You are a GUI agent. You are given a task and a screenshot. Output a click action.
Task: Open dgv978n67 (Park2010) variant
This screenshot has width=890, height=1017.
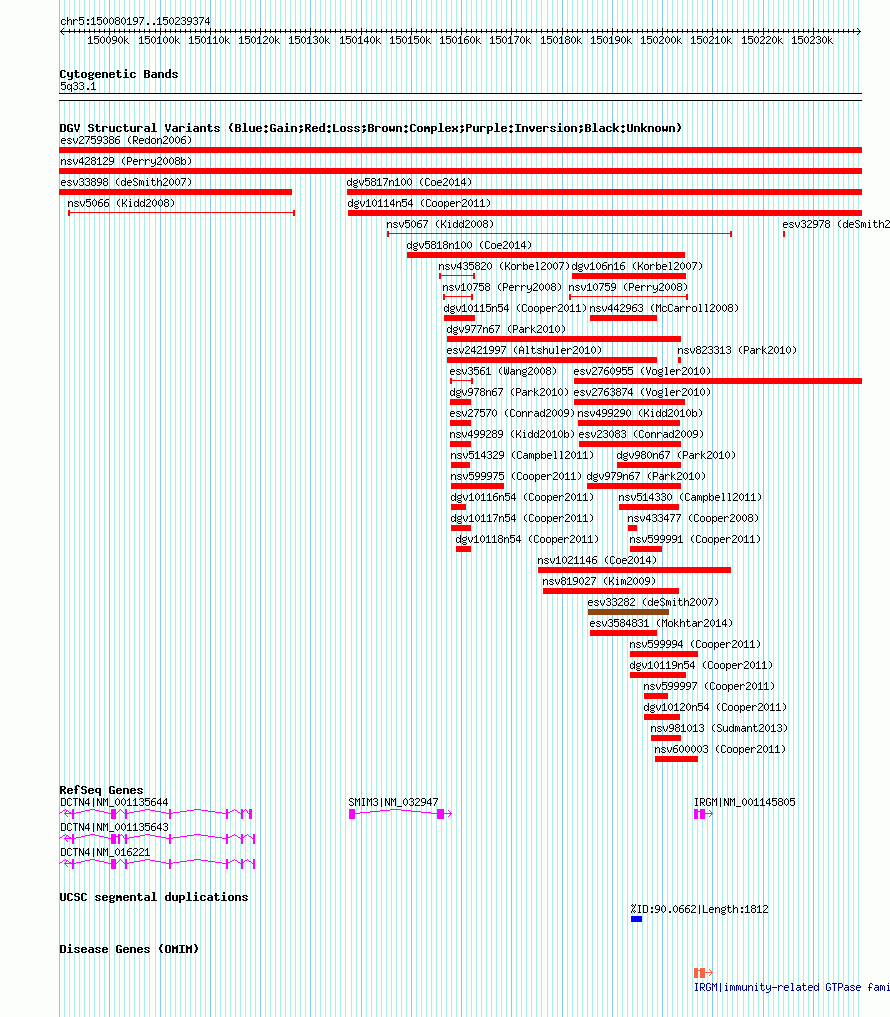509,392
